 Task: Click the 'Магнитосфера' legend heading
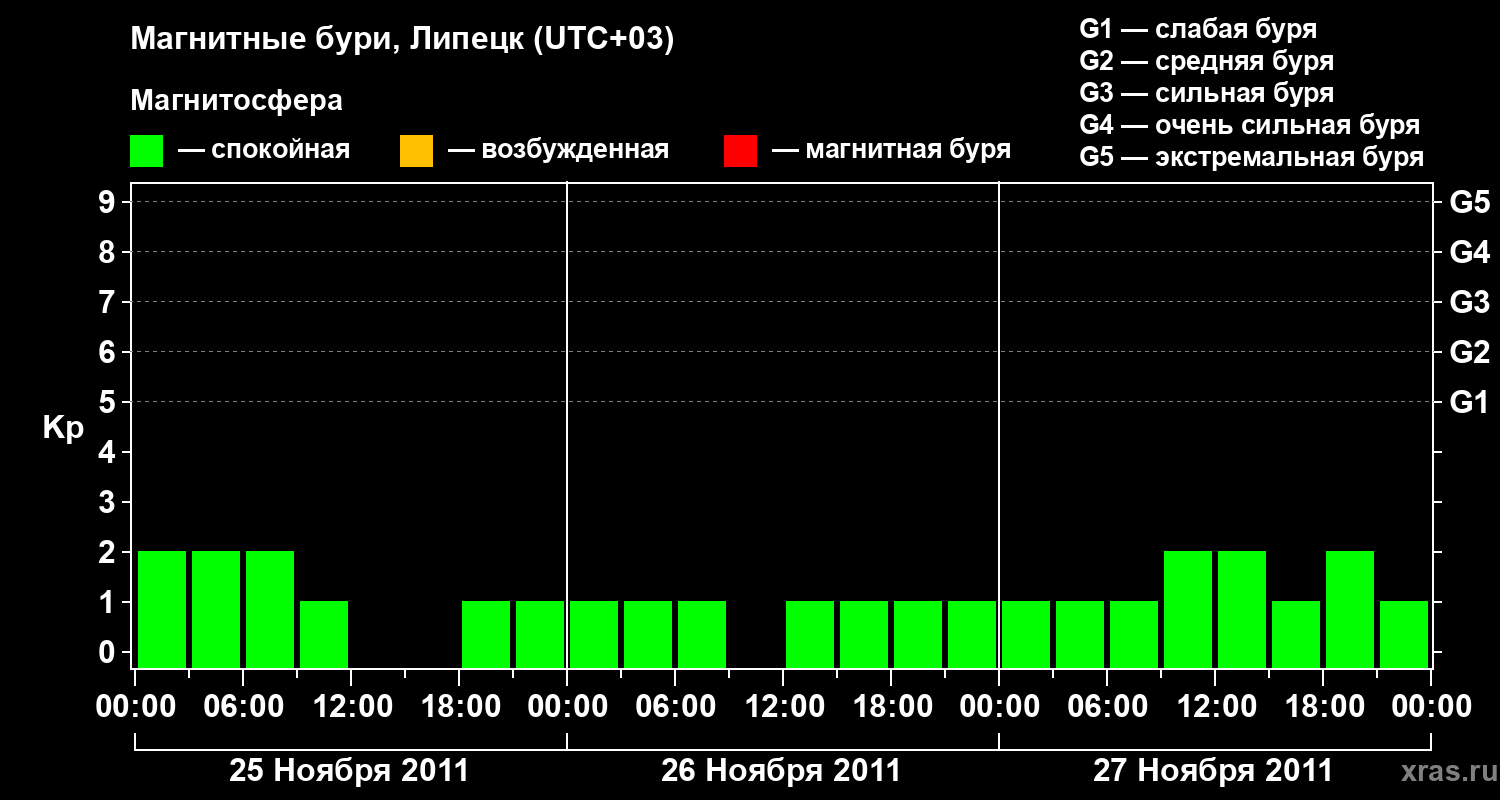236,101
